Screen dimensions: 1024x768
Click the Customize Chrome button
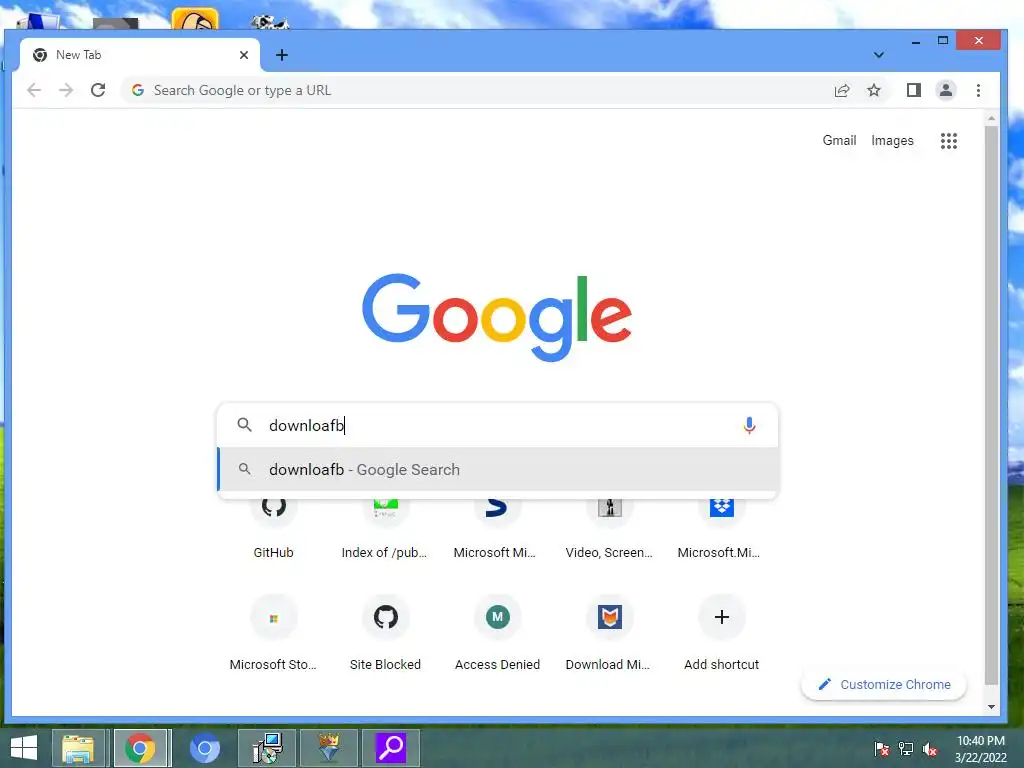[x=884, y=684]
